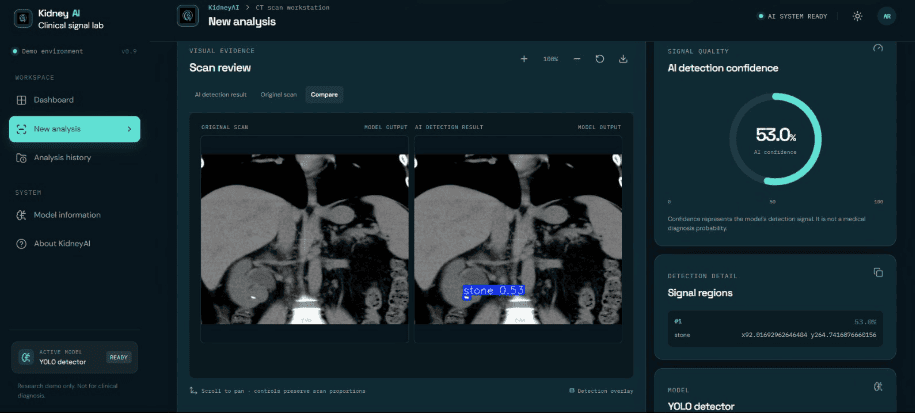The width and height of the screenshot is (915, 413).
Task: Click CT scan workstation breadcrumb
Action: point(292,8)
